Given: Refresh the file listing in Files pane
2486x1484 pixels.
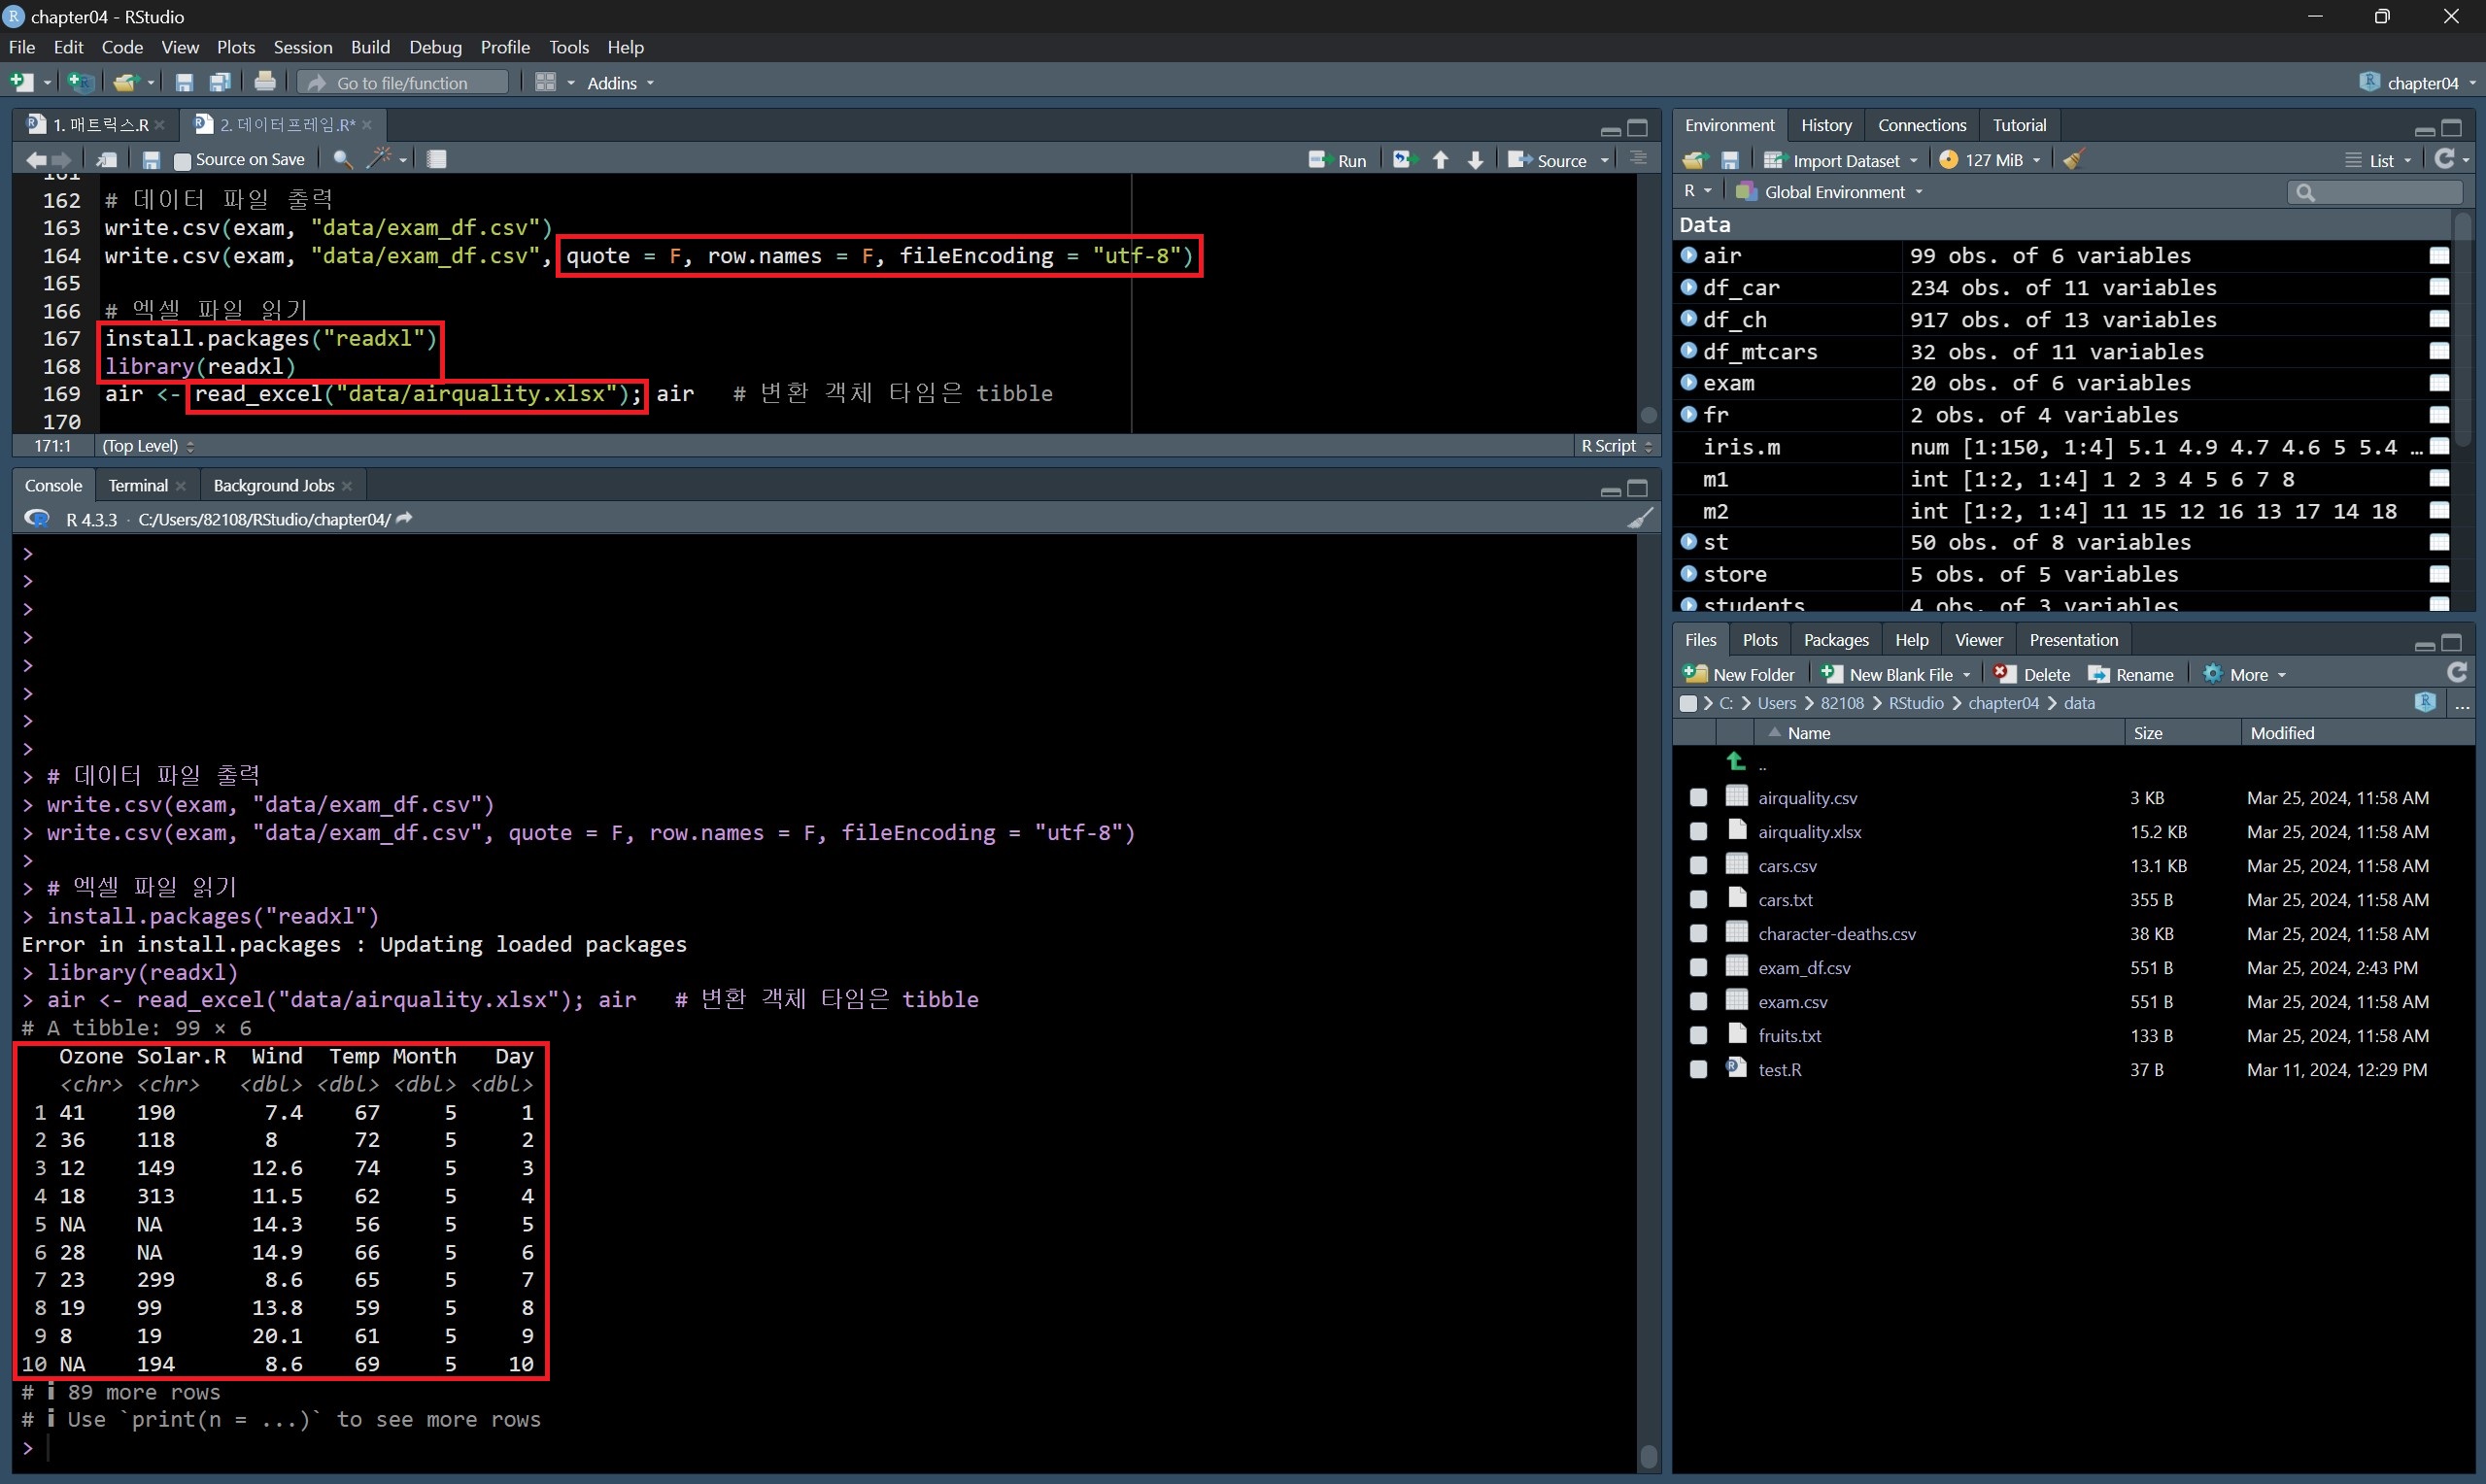Looking at the screenshot, I should [2457, 674].
